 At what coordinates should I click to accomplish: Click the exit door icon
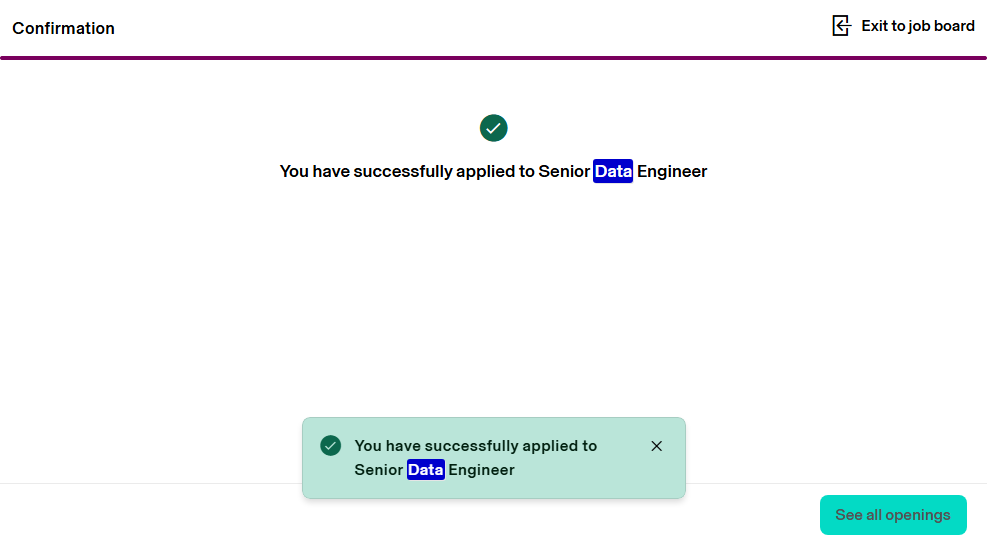pyautogui.click(x=841, y=26)
